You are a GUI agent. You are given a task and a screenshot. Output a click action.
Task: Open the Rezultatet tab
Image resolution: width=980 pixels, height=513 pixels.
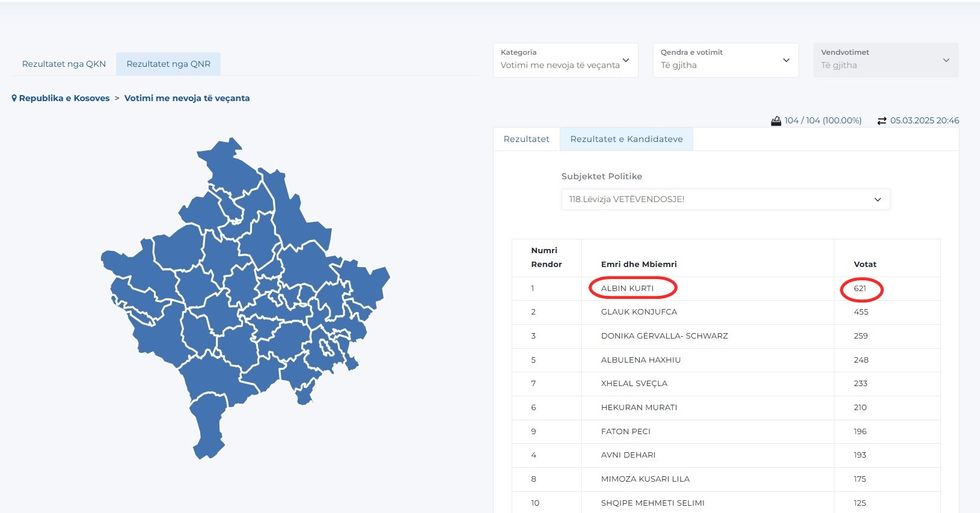526,139
